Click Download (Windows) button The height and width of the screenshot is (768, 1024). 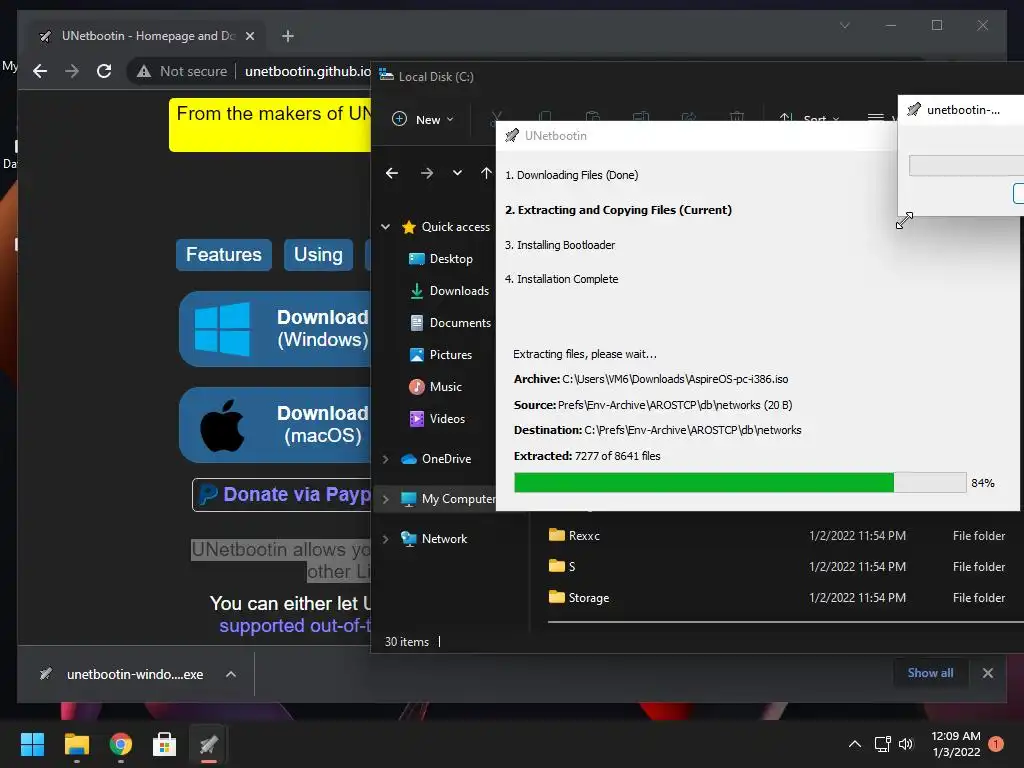pyautogui.click(x=275, y=328)
